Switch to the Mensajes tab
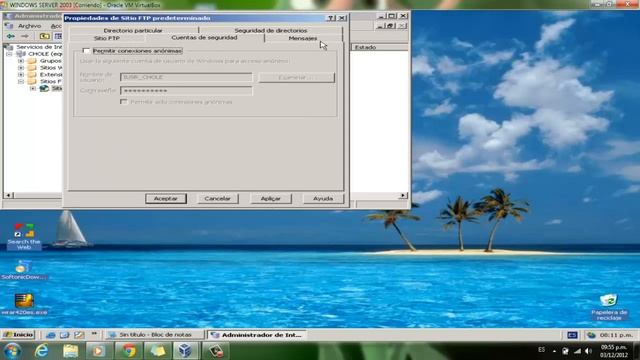This screenshot has height=360, width=640. [x=303, y=38]
